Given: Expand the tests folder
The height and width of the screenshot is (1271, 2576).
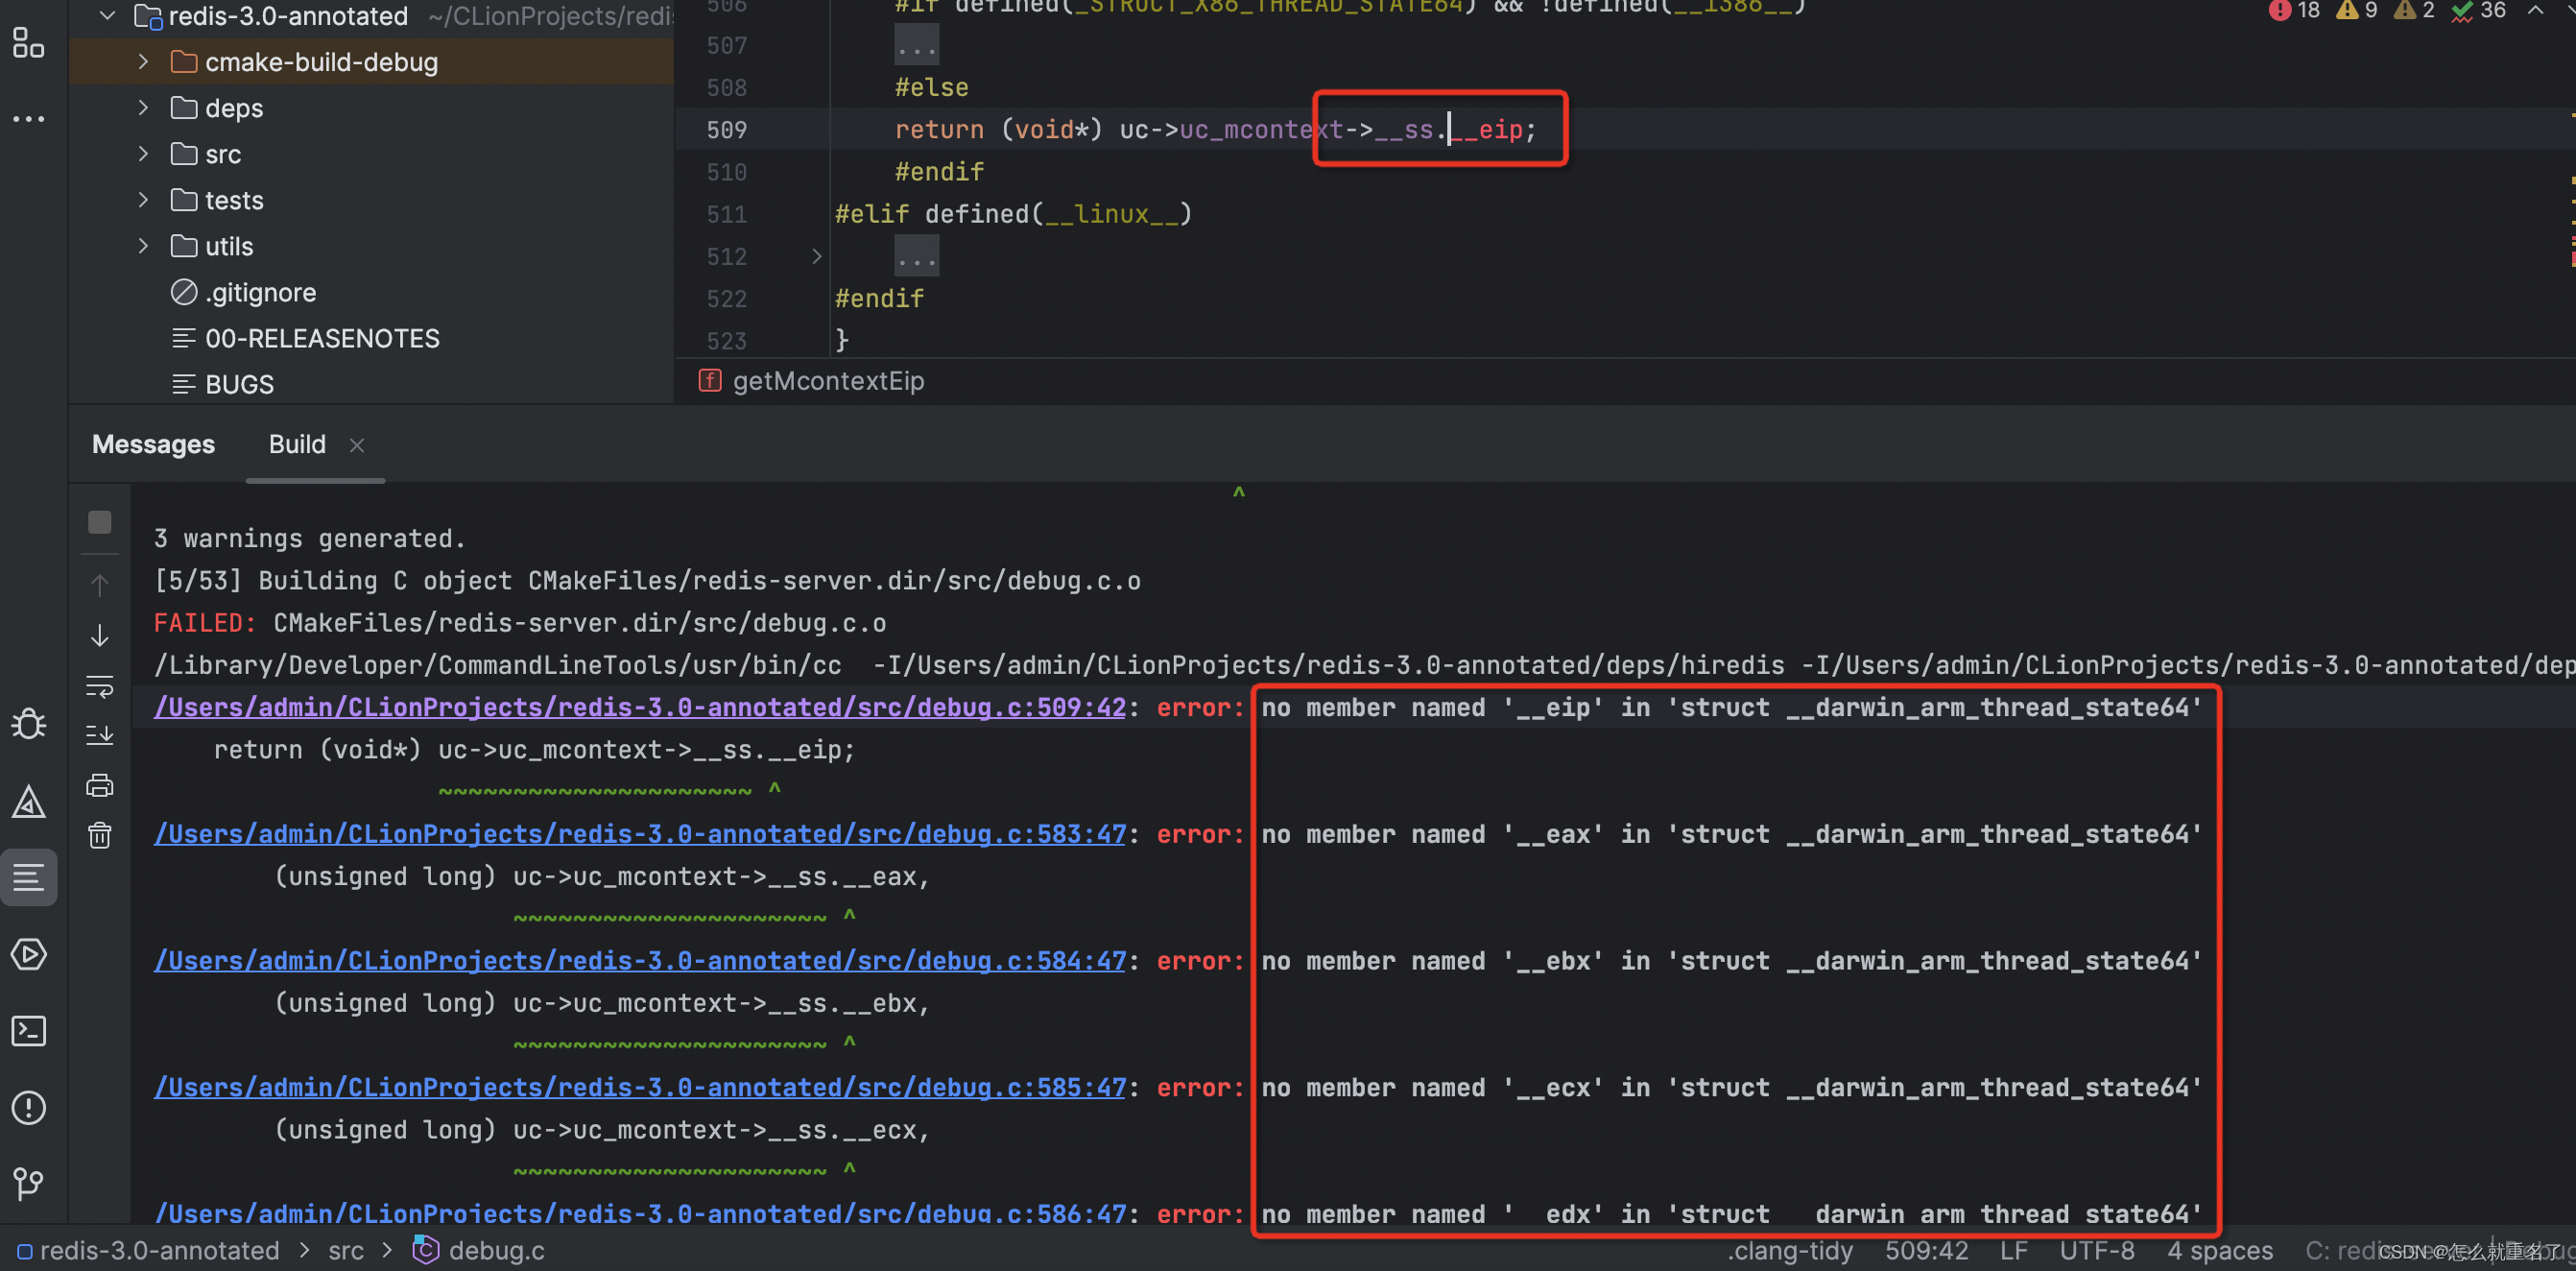Looking at the screenshot, I should (144, 200).
